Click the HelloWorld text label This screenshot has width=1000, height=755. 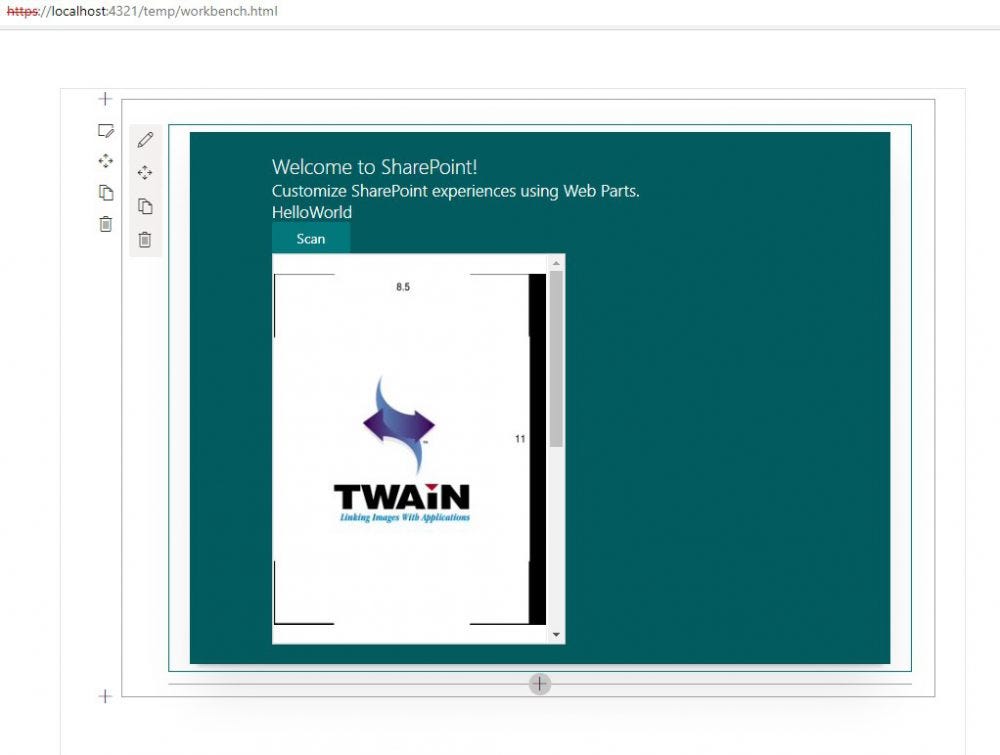[311, 212]
